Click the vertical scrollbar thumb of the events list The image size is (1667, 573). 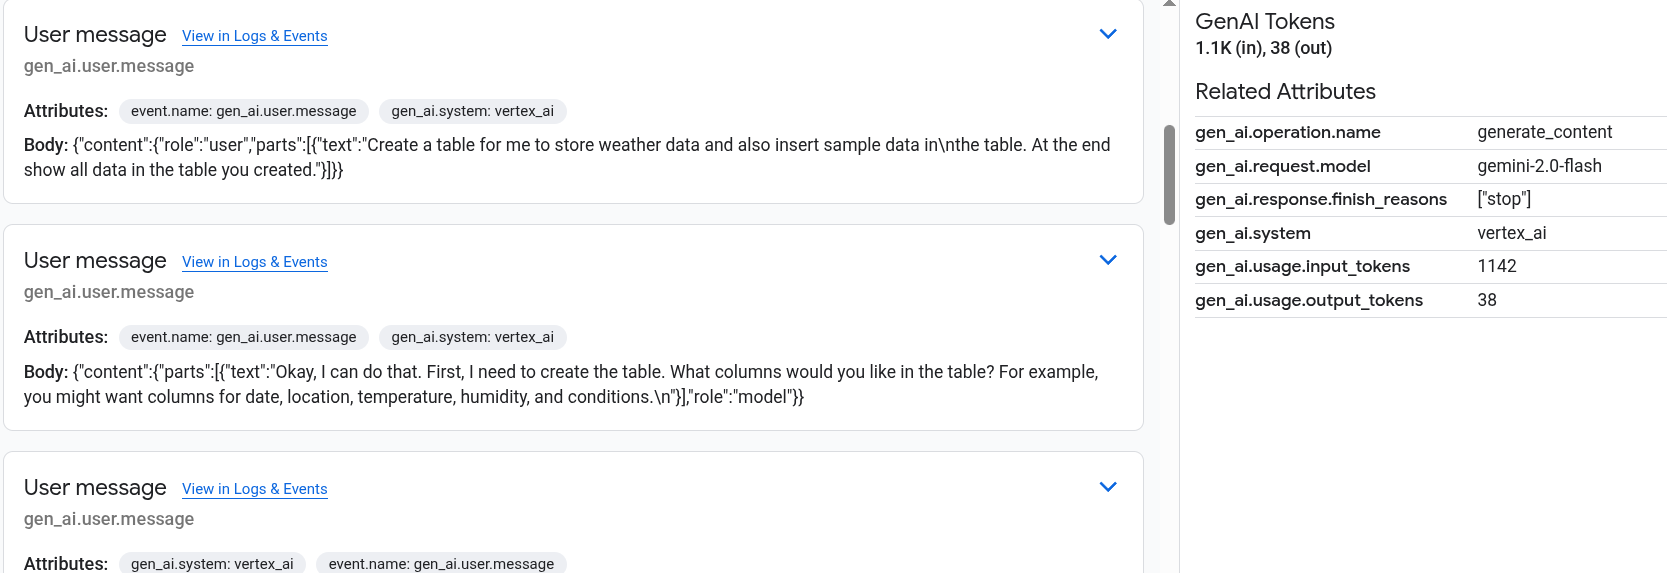pos(1169,175)
